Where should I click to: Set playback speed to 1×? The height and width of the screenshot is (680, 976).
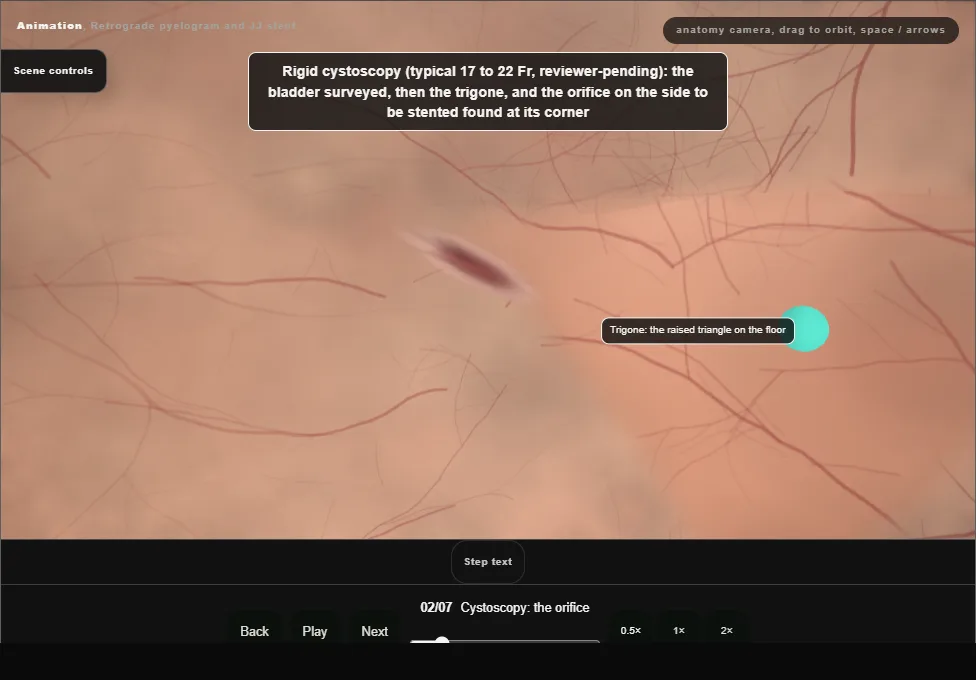coord(679,631)
